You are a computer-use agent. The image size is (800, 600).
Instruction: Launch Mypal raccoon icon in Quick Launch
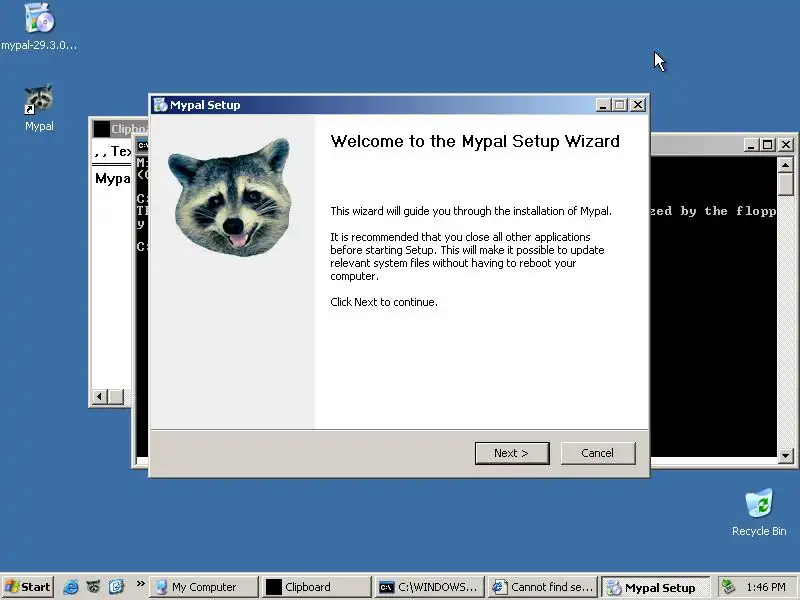[x=93, y=587]
